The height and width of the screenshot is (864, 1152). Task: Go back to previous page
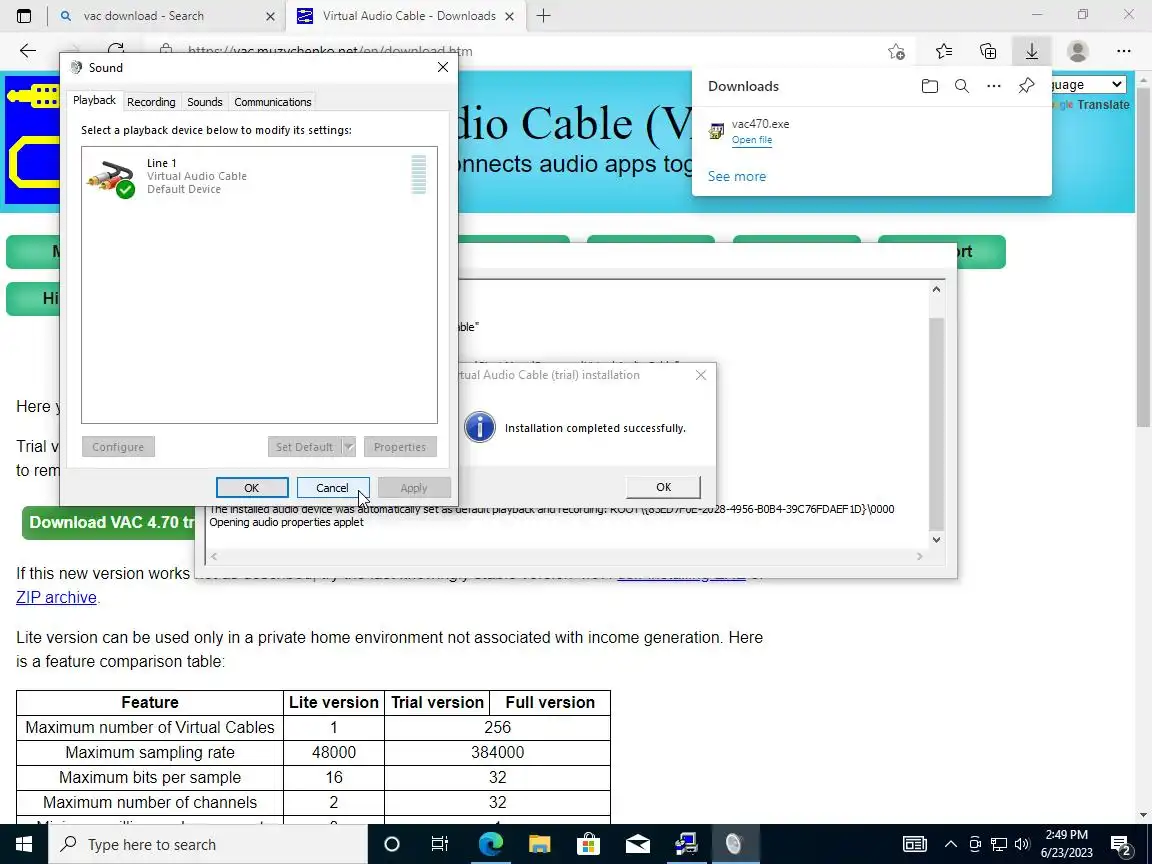[x=28, y=51]
